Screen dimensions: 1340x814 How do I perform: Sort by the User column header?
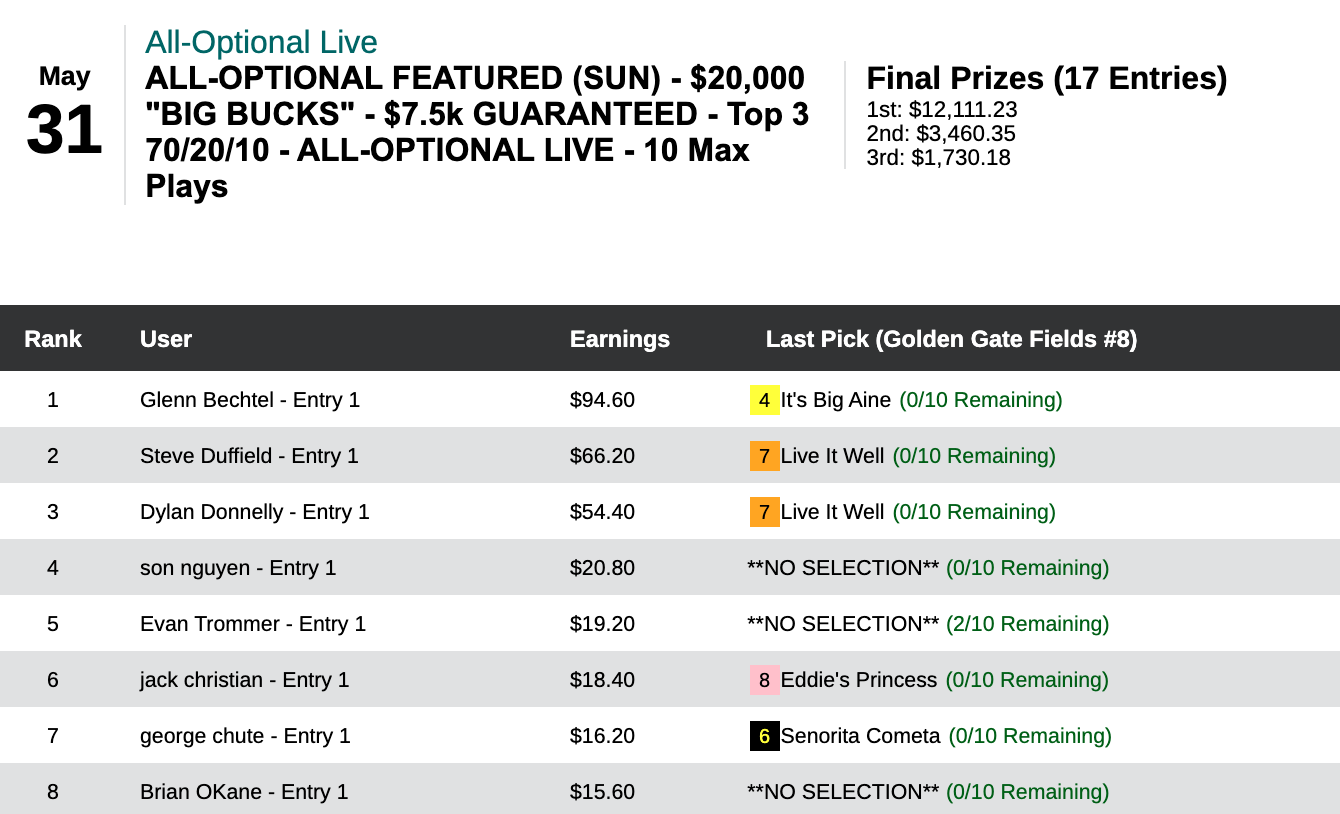click(166, 339)
